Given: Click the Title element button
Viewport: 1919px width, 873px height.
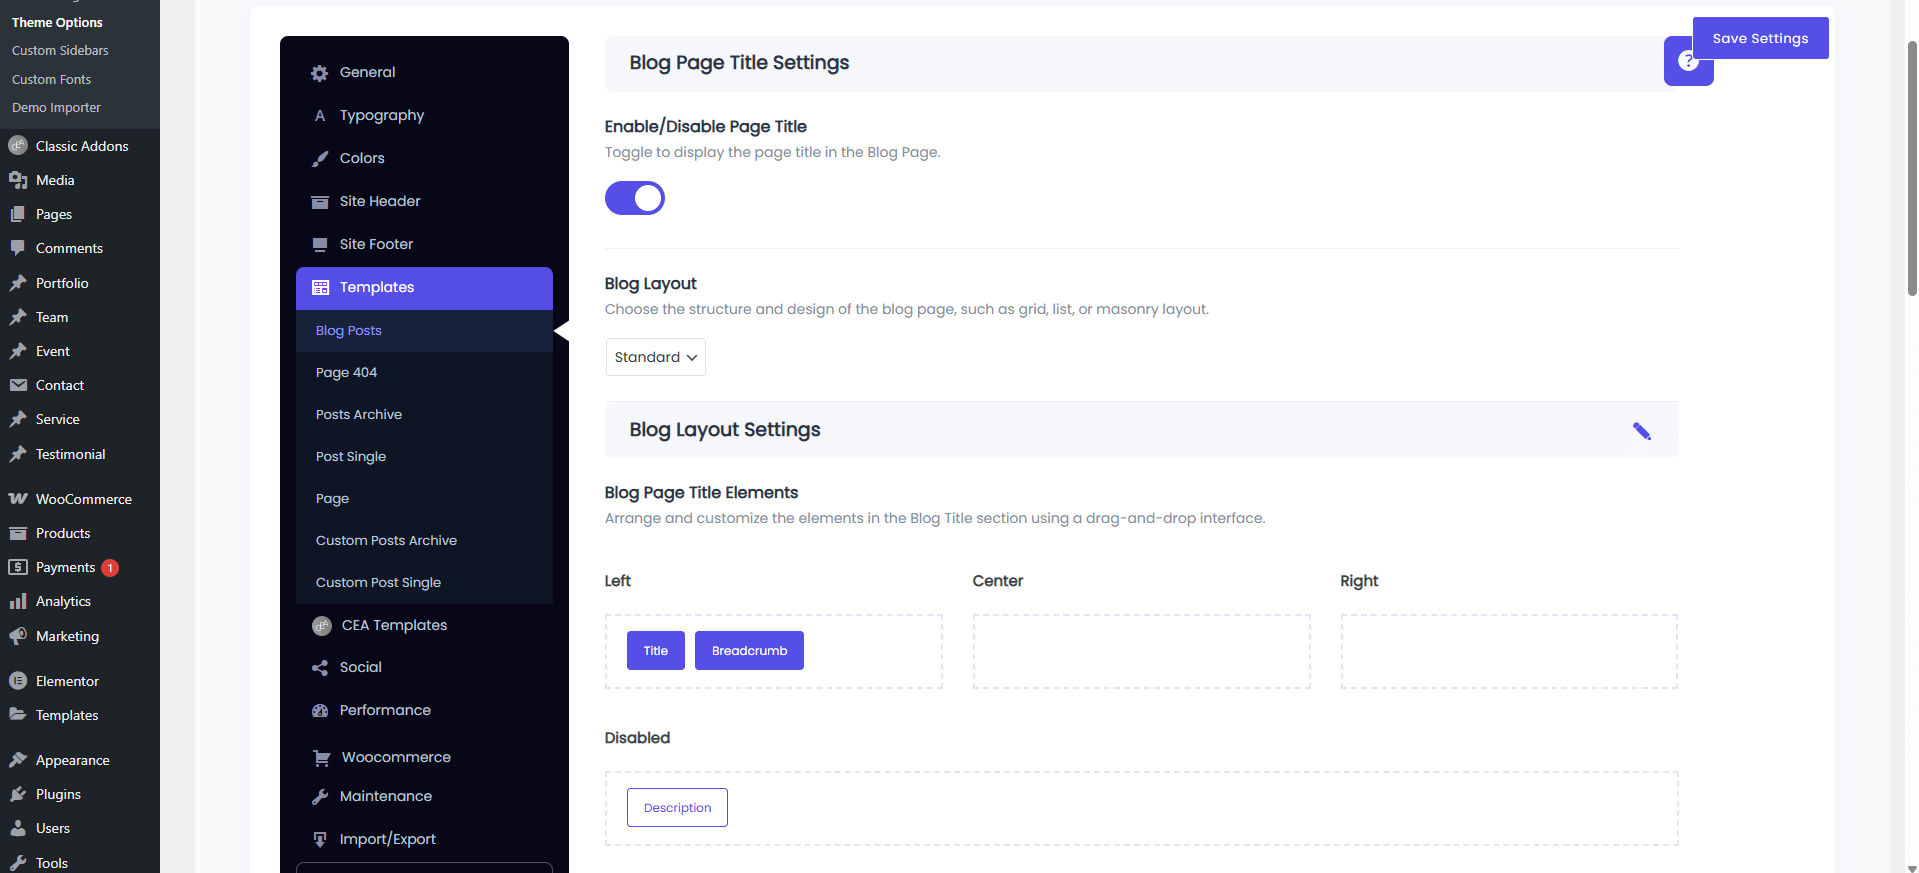Looking at the screenshot, I should point(655,651).
